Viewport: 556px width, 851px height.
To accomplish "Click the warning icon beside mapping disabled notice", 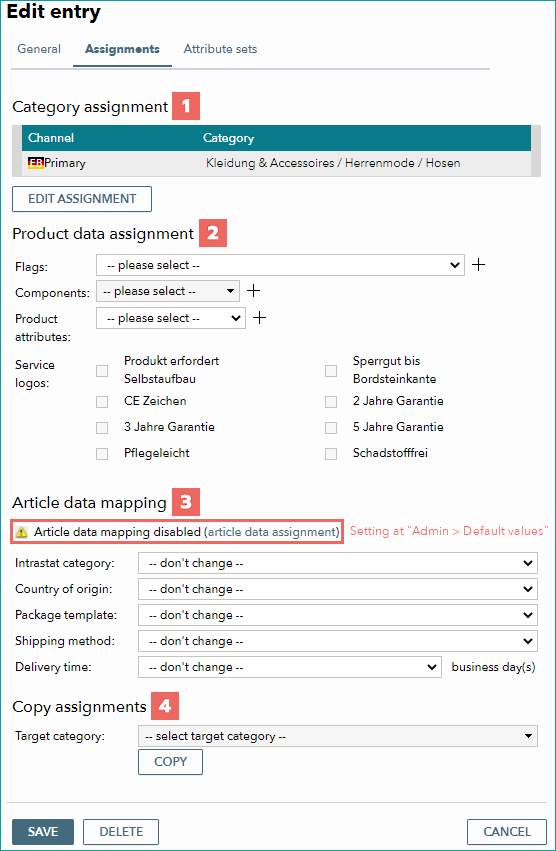I will (x=21, y=532).
